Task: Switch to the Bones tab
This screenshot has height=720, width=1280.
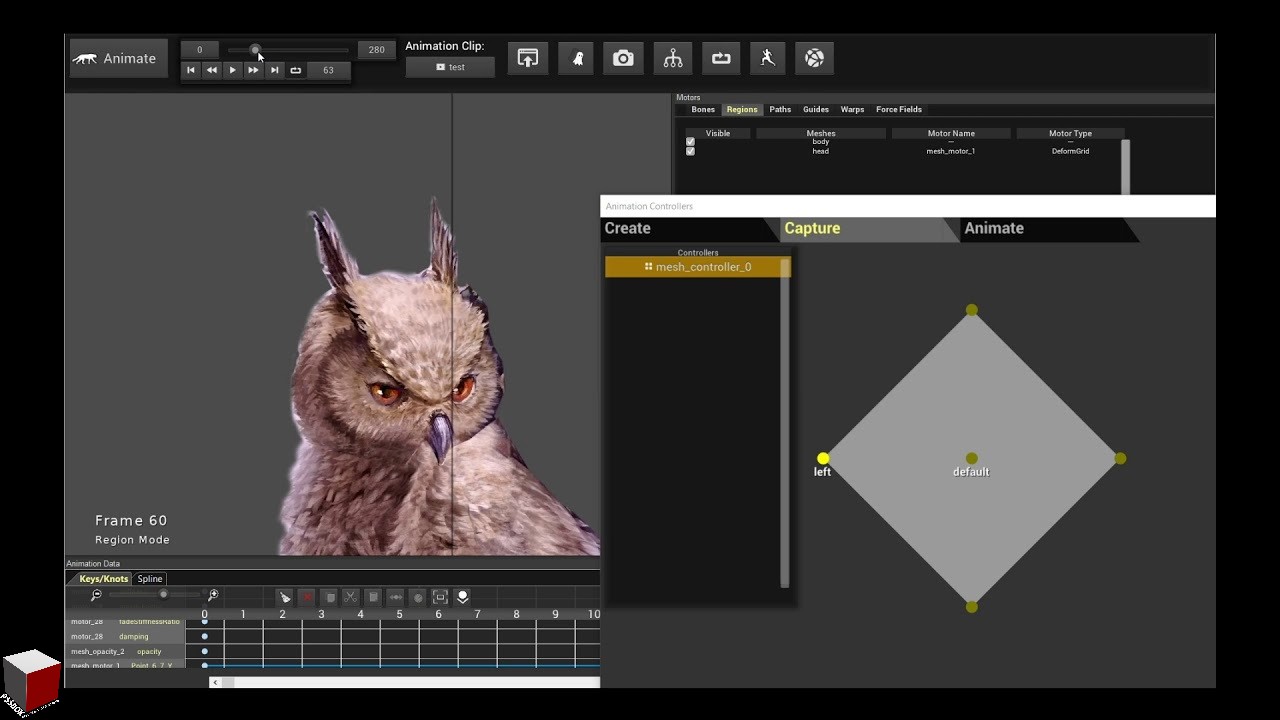Action: coord(703,109)
